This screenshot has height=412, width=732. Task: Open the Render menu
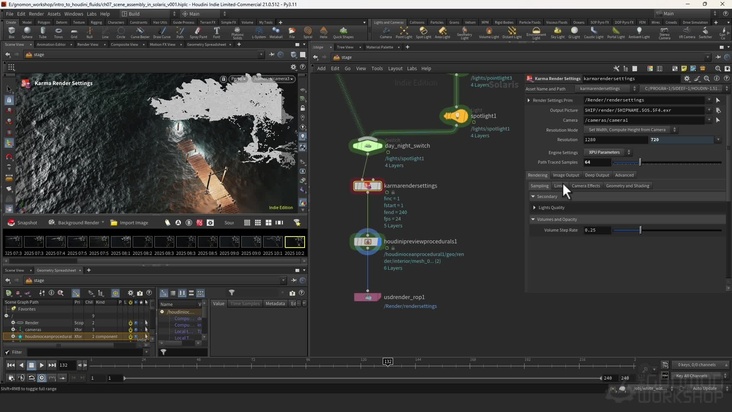coord(36,14)
